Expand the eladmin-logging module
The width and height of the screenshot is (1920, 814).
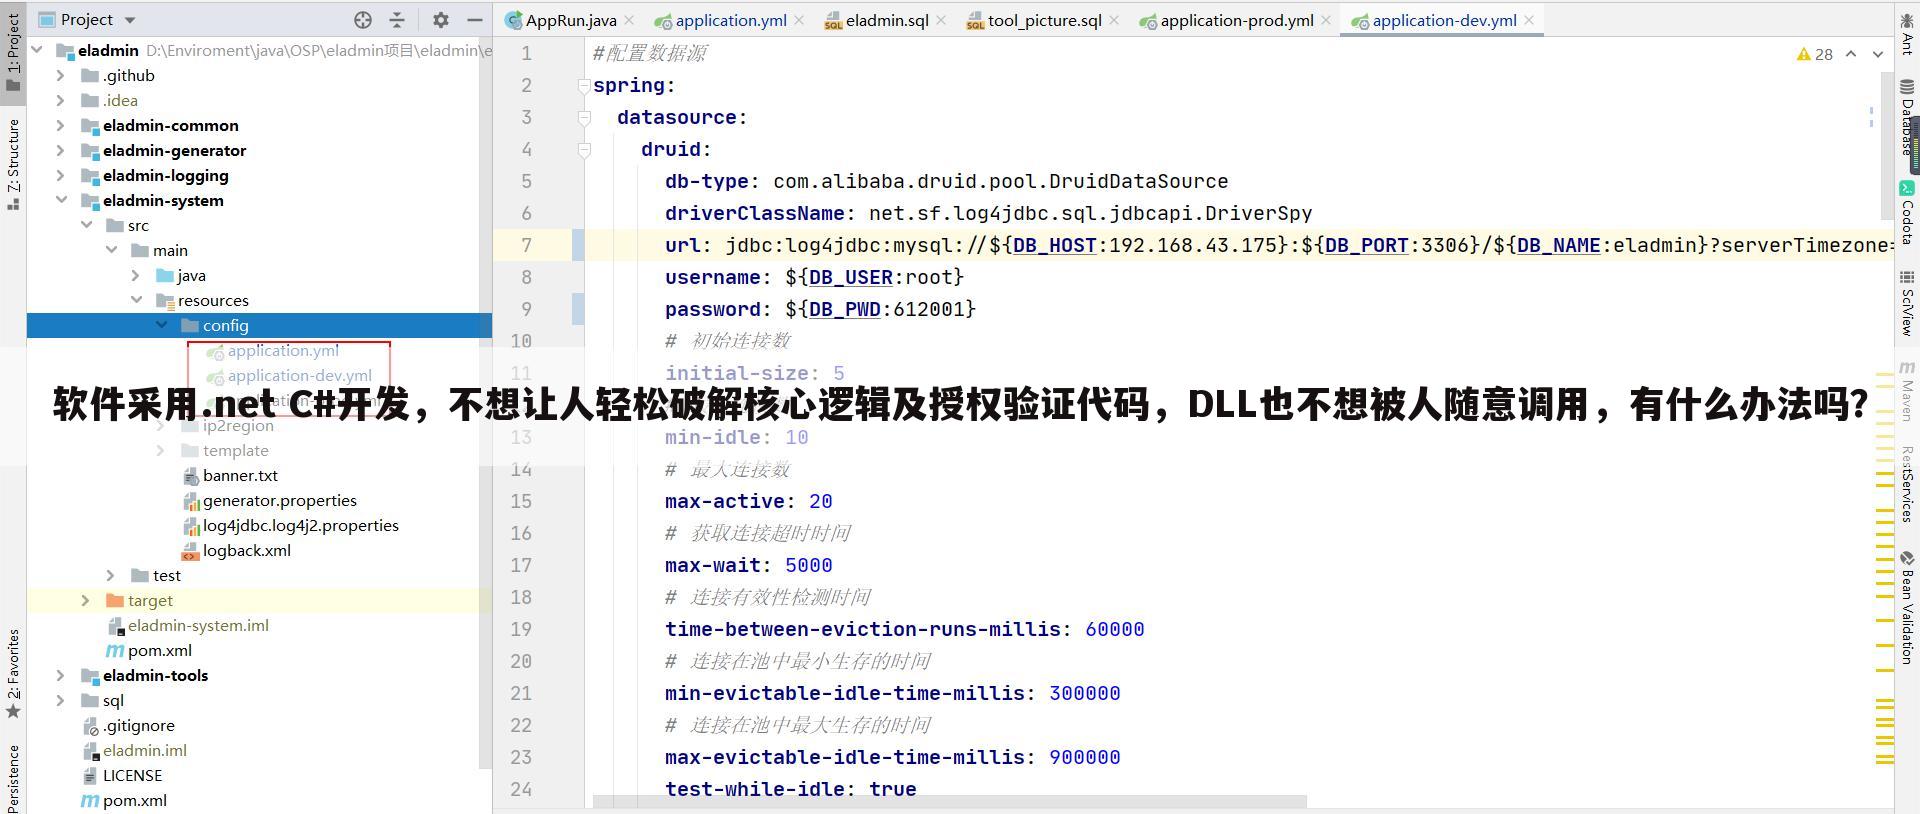(x=61, y=175)
